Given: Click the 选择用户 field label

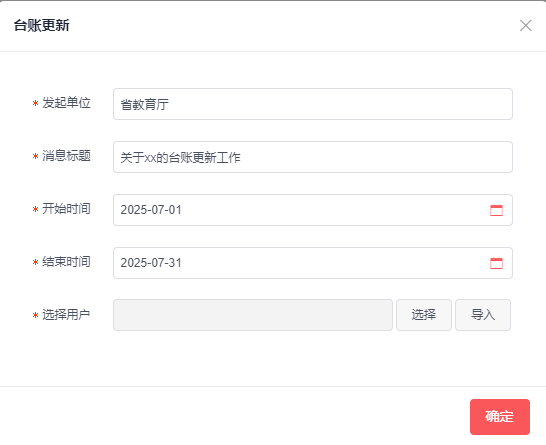Looking at the screenshot, I should (66, 315).
